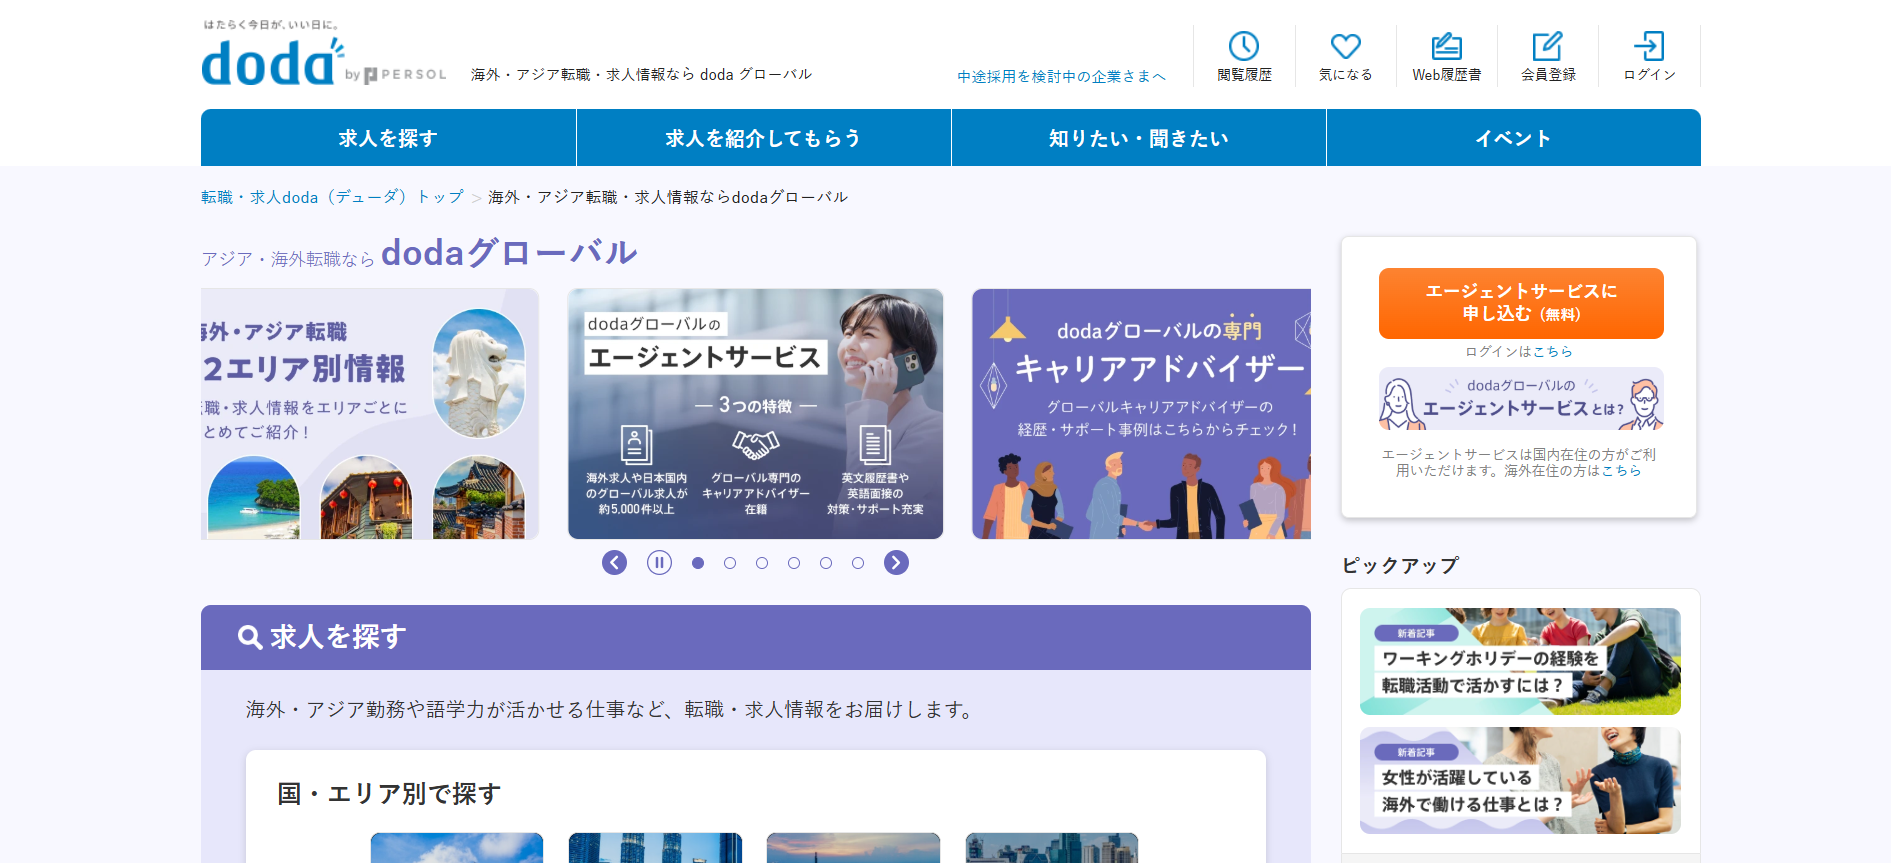Open the ワーキングホリデー pickup article thumbnail

(x=1519, y=661)
